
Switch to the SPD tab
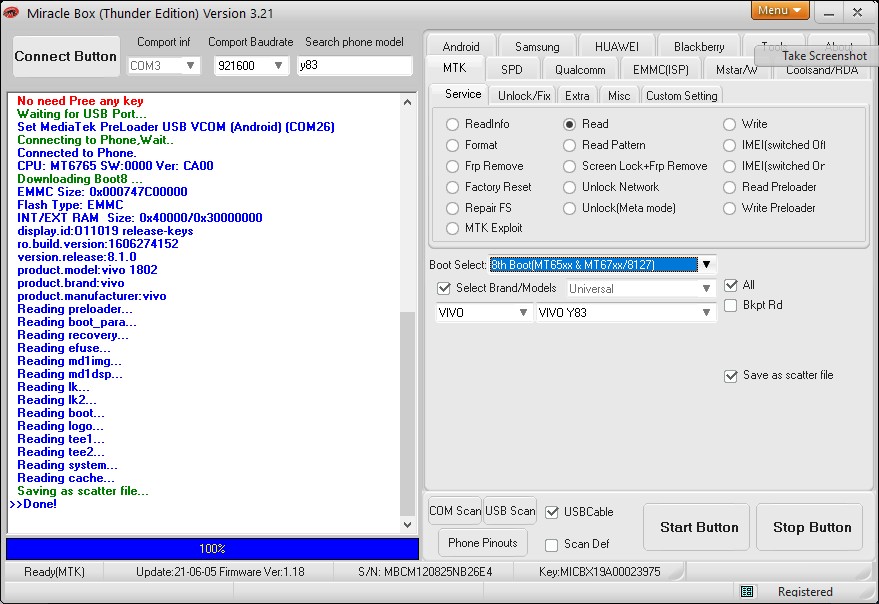click(x=511, y=70)
